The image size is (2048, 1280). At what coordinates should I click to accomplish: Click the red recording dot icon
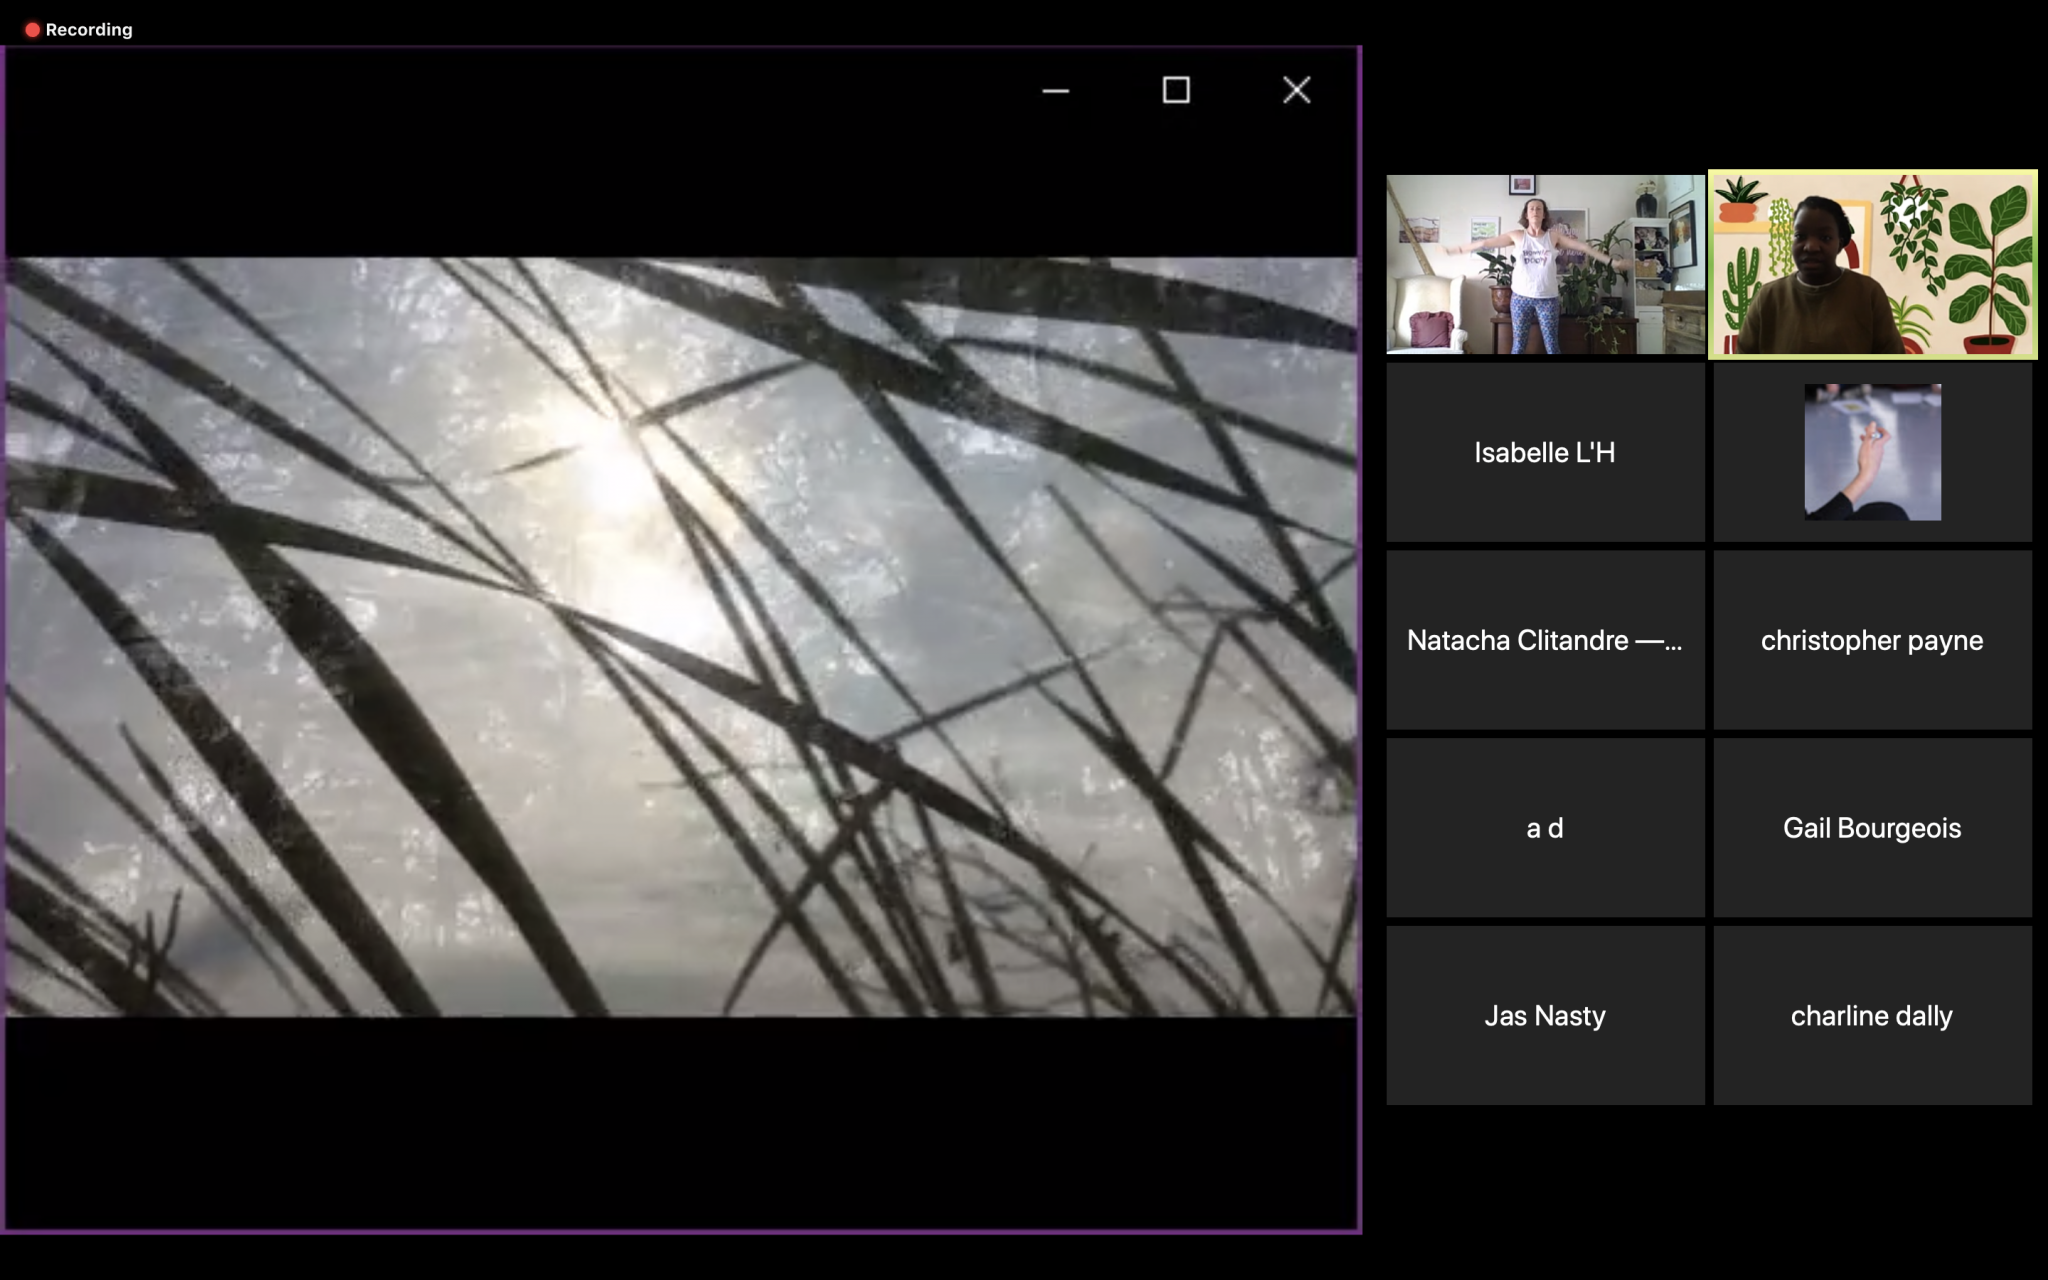32,30
